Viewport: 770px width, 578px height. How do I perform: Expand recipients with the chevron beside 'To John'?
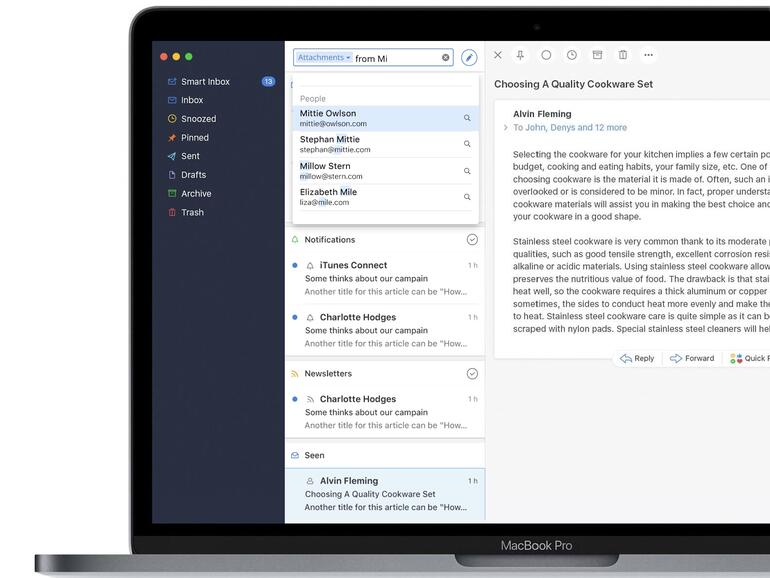[505, 128]
